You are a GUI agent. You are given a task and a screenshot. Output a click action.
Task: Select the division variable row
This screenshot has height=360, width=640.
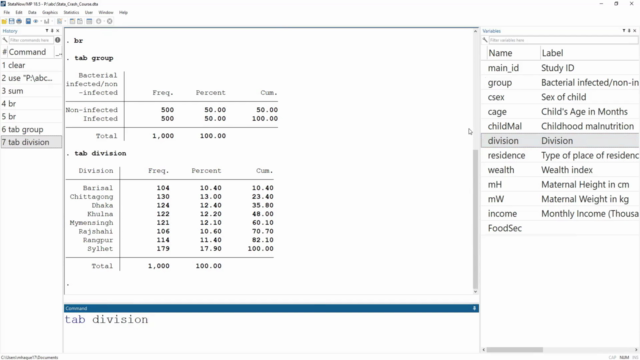click(x=560, y=141)
